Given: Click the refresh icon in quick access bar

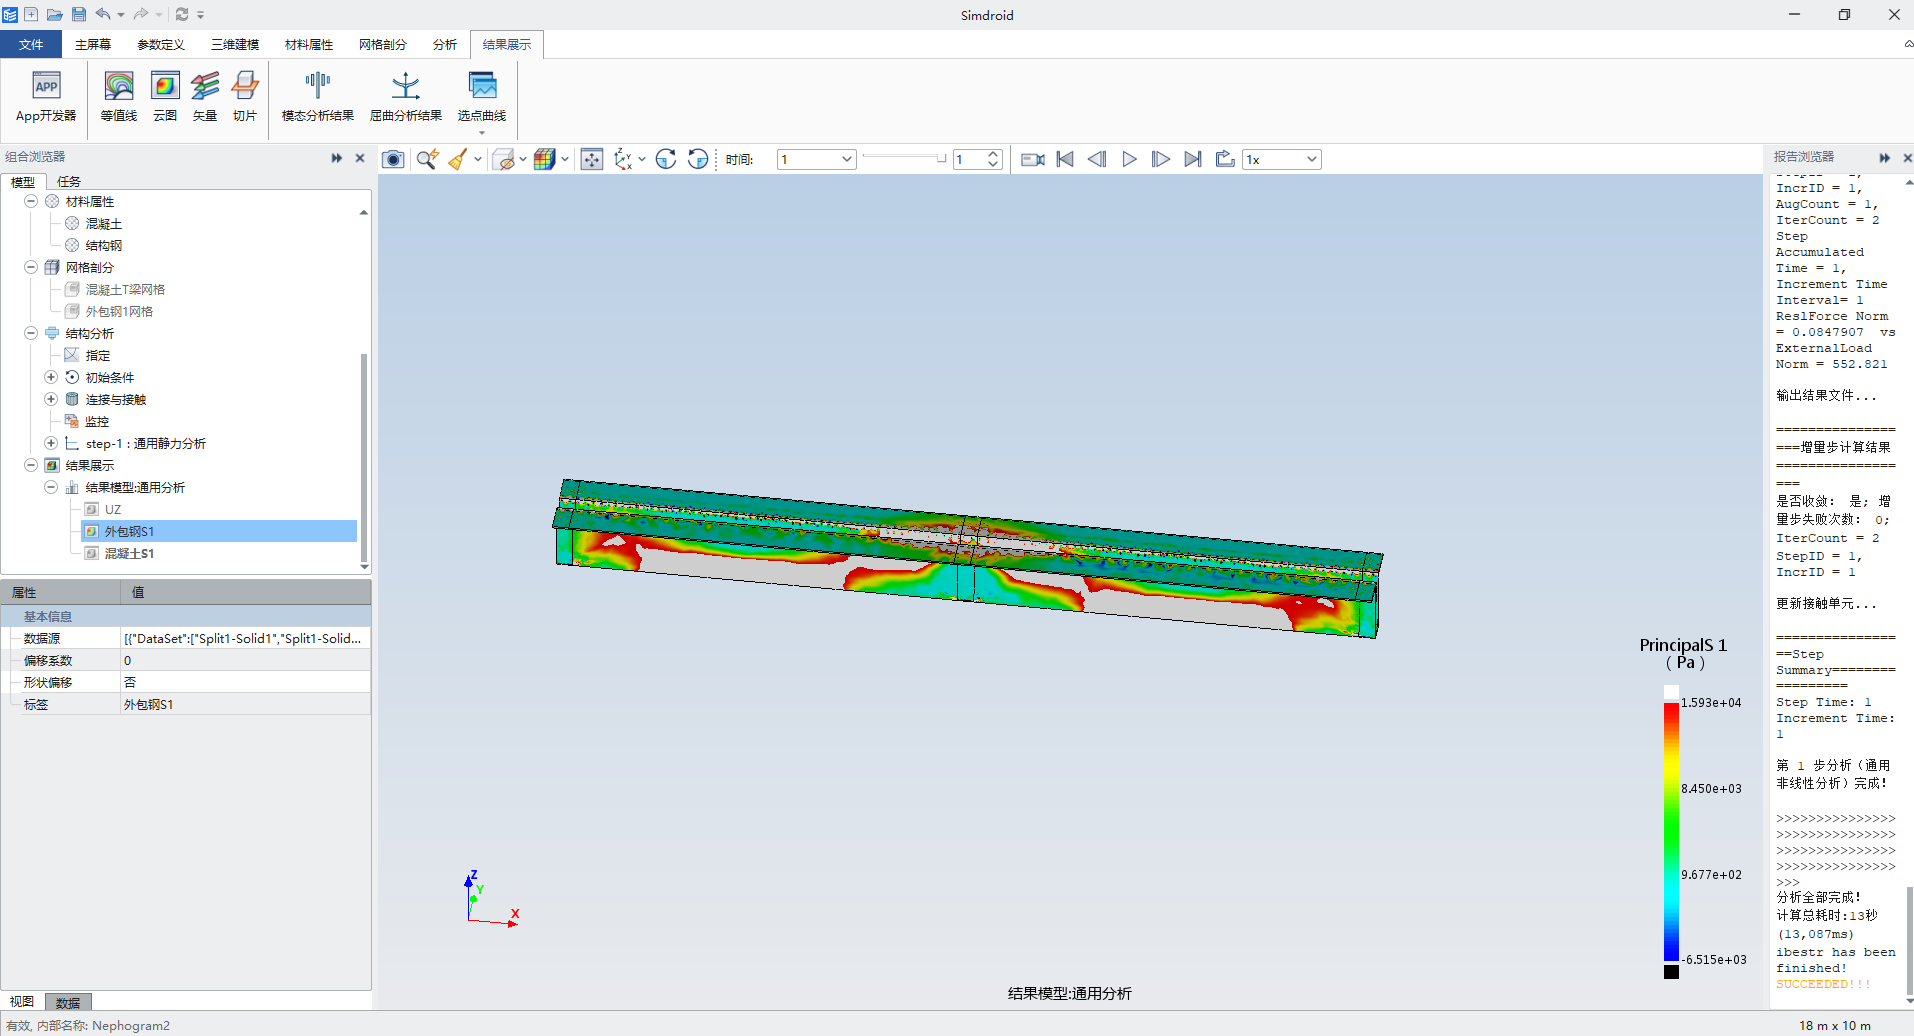Looking at the screenshot, I should tap(182, 14).
